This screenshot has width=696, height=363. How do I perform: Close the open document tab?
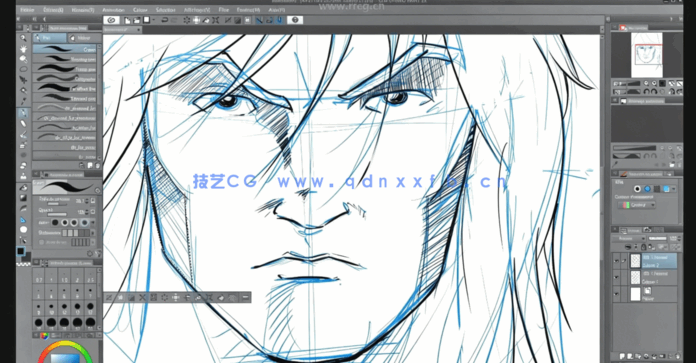point(138,30)
